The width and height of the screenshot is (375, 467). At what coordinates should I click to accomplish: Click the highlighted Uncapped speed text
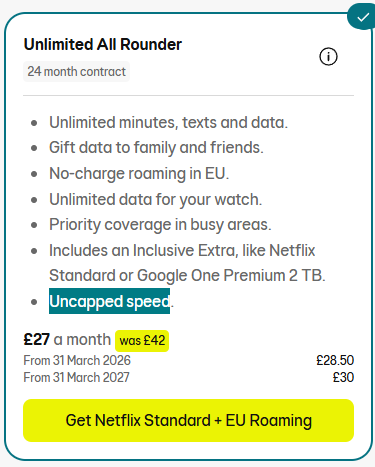click(109, 301)
